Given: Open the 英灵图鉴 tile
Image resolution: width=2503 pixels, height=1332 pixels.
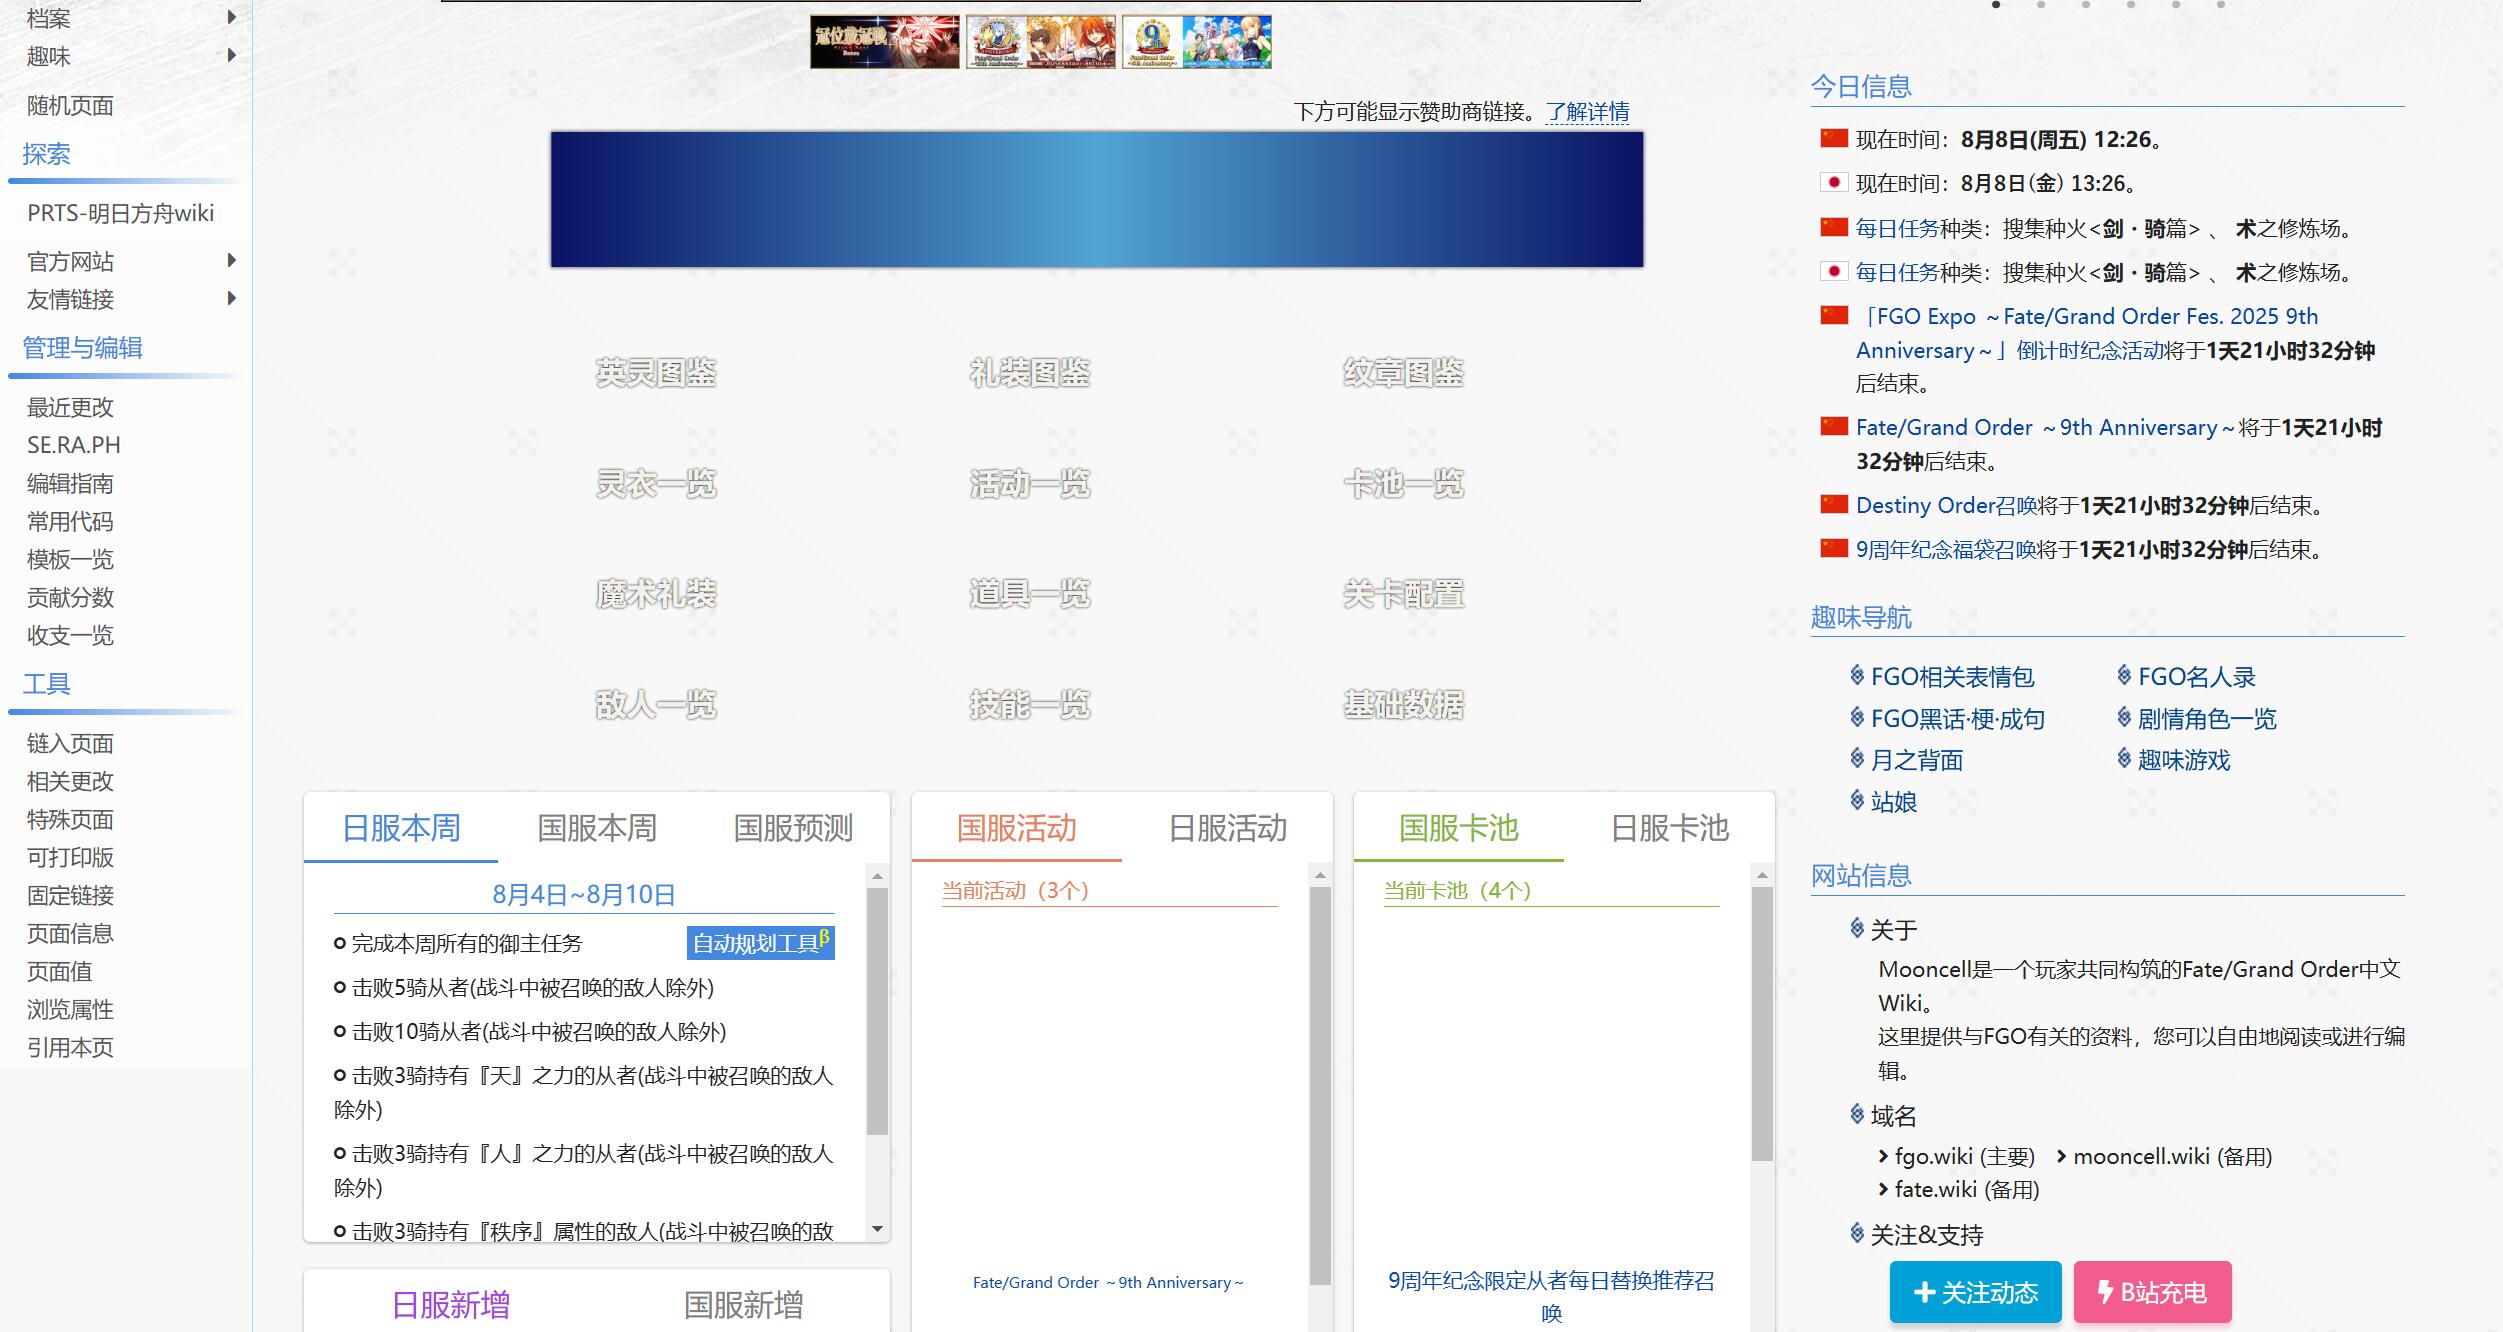Looking at the screenshot, I should click(656, 373).
